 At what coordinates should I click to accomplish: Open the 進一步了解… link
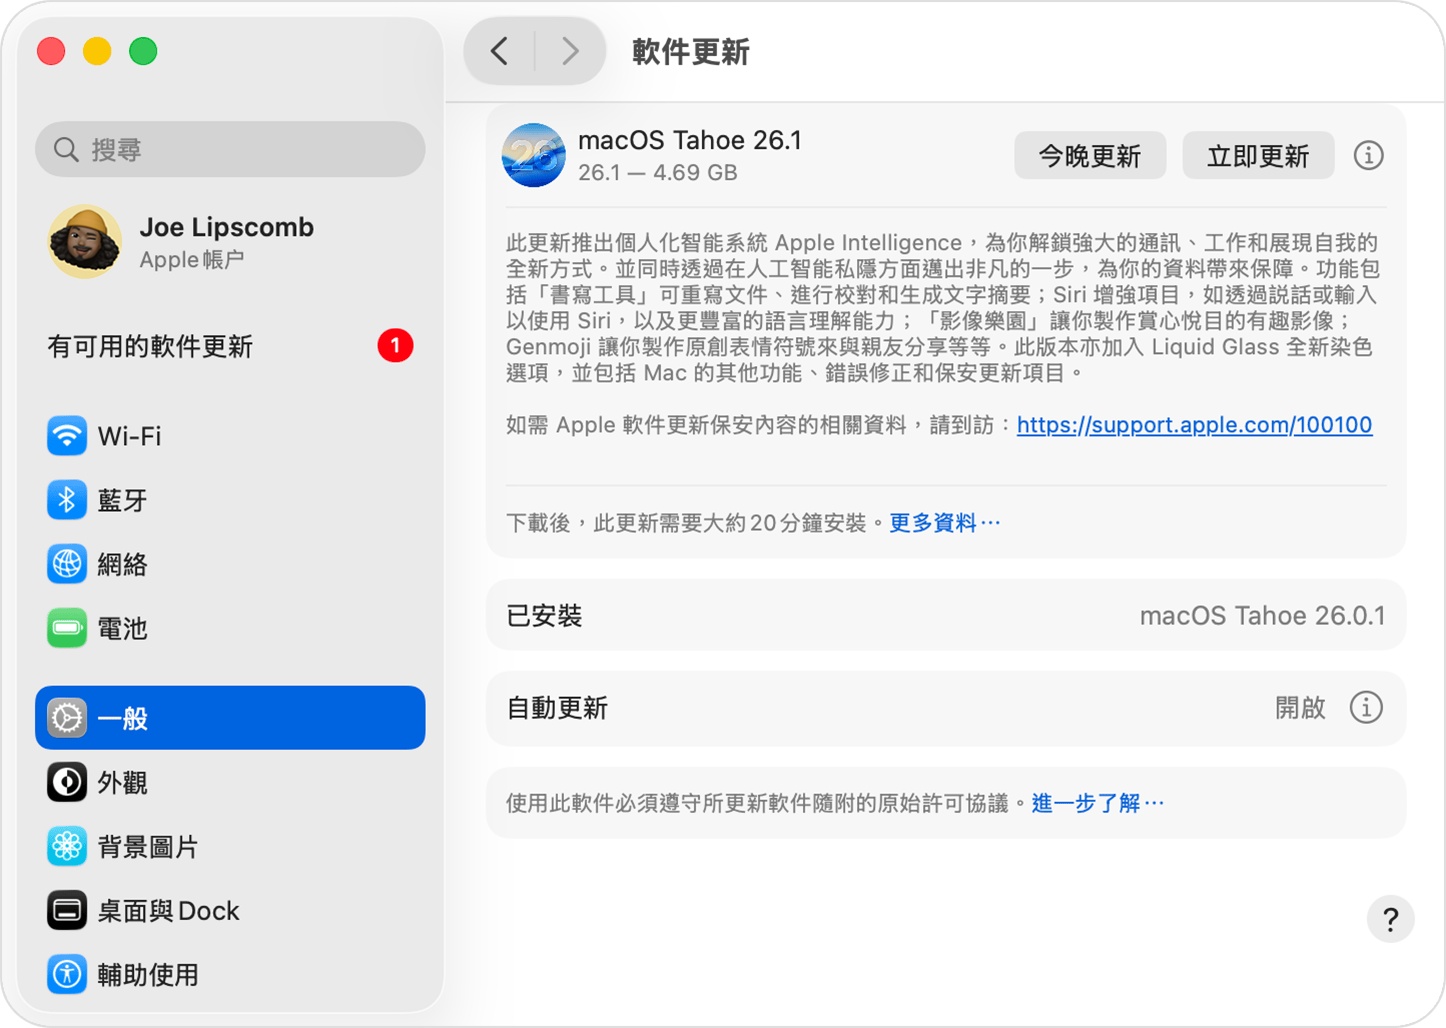1097,803
